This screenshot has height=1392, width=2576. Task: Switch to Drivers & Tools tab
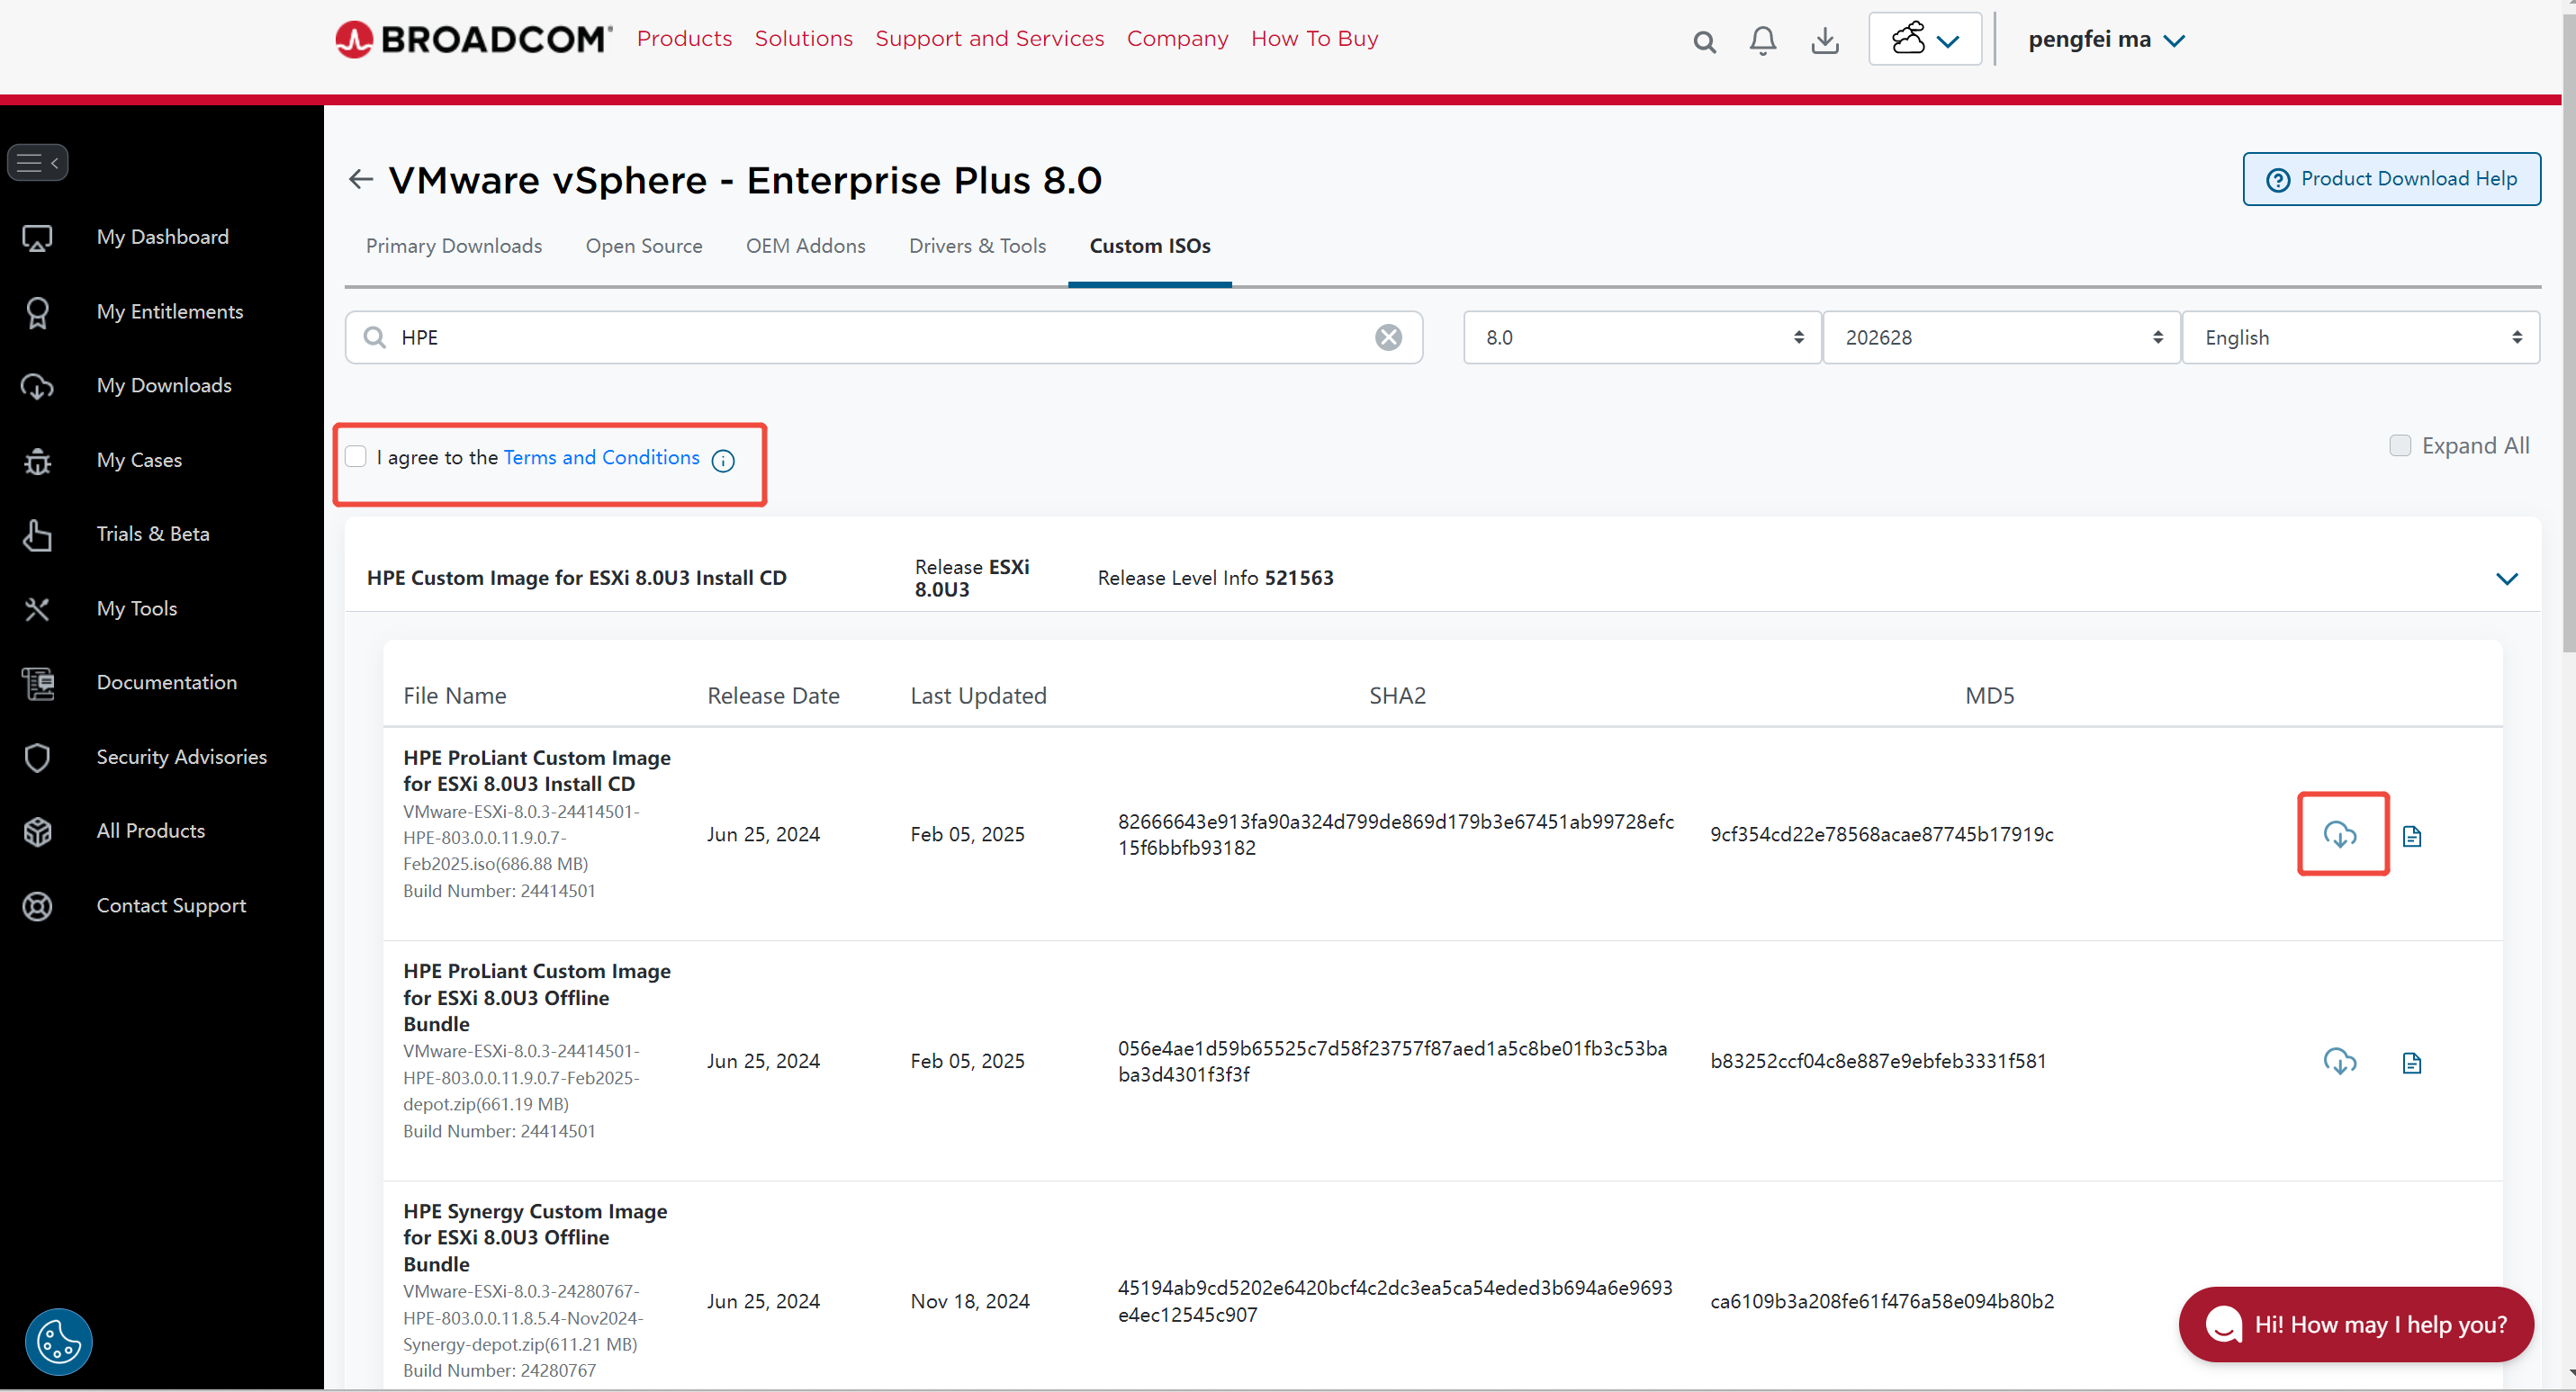click(977, 246)
